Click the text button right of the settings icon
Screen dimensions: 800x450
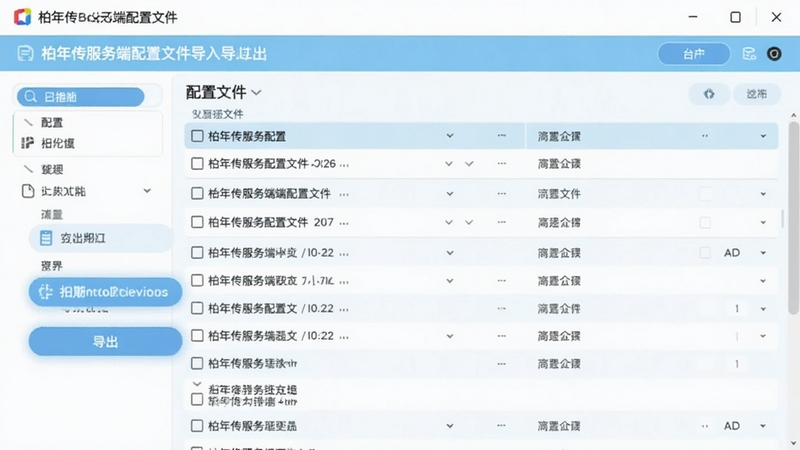(757, 94)
